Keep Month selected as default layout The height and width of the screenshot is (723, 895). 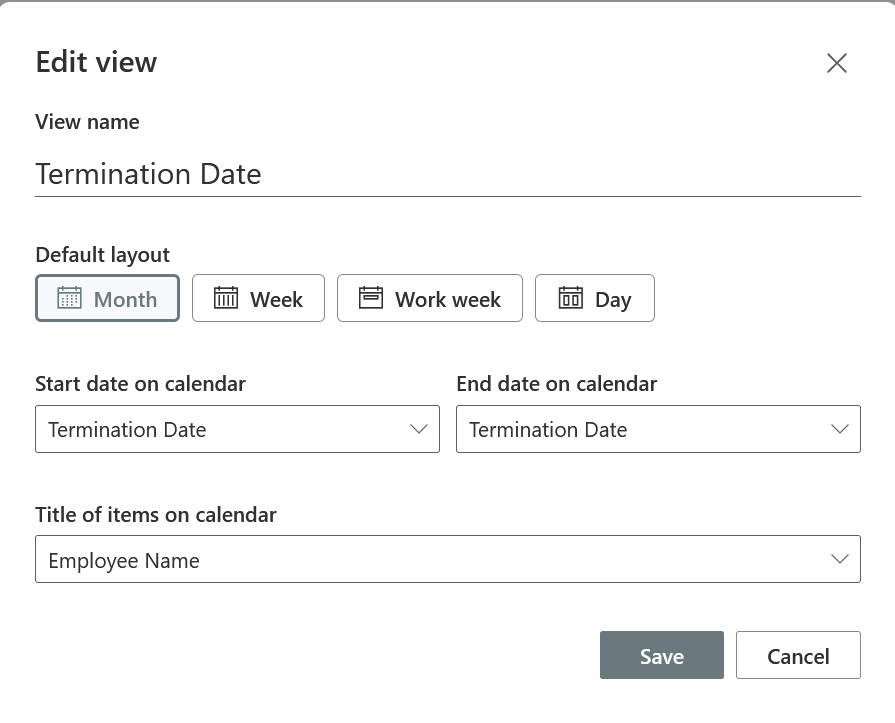(x=107, y=297)
